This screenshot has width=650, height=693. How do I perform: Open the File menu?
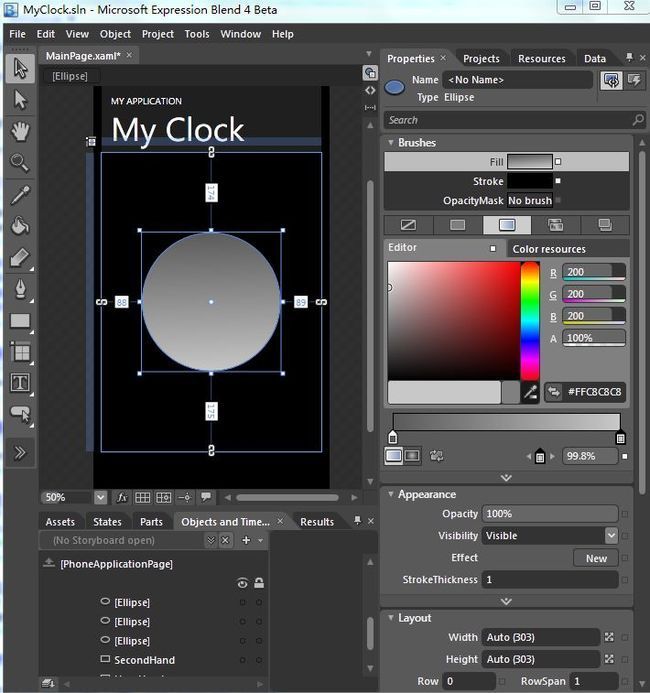pos(17,34)
